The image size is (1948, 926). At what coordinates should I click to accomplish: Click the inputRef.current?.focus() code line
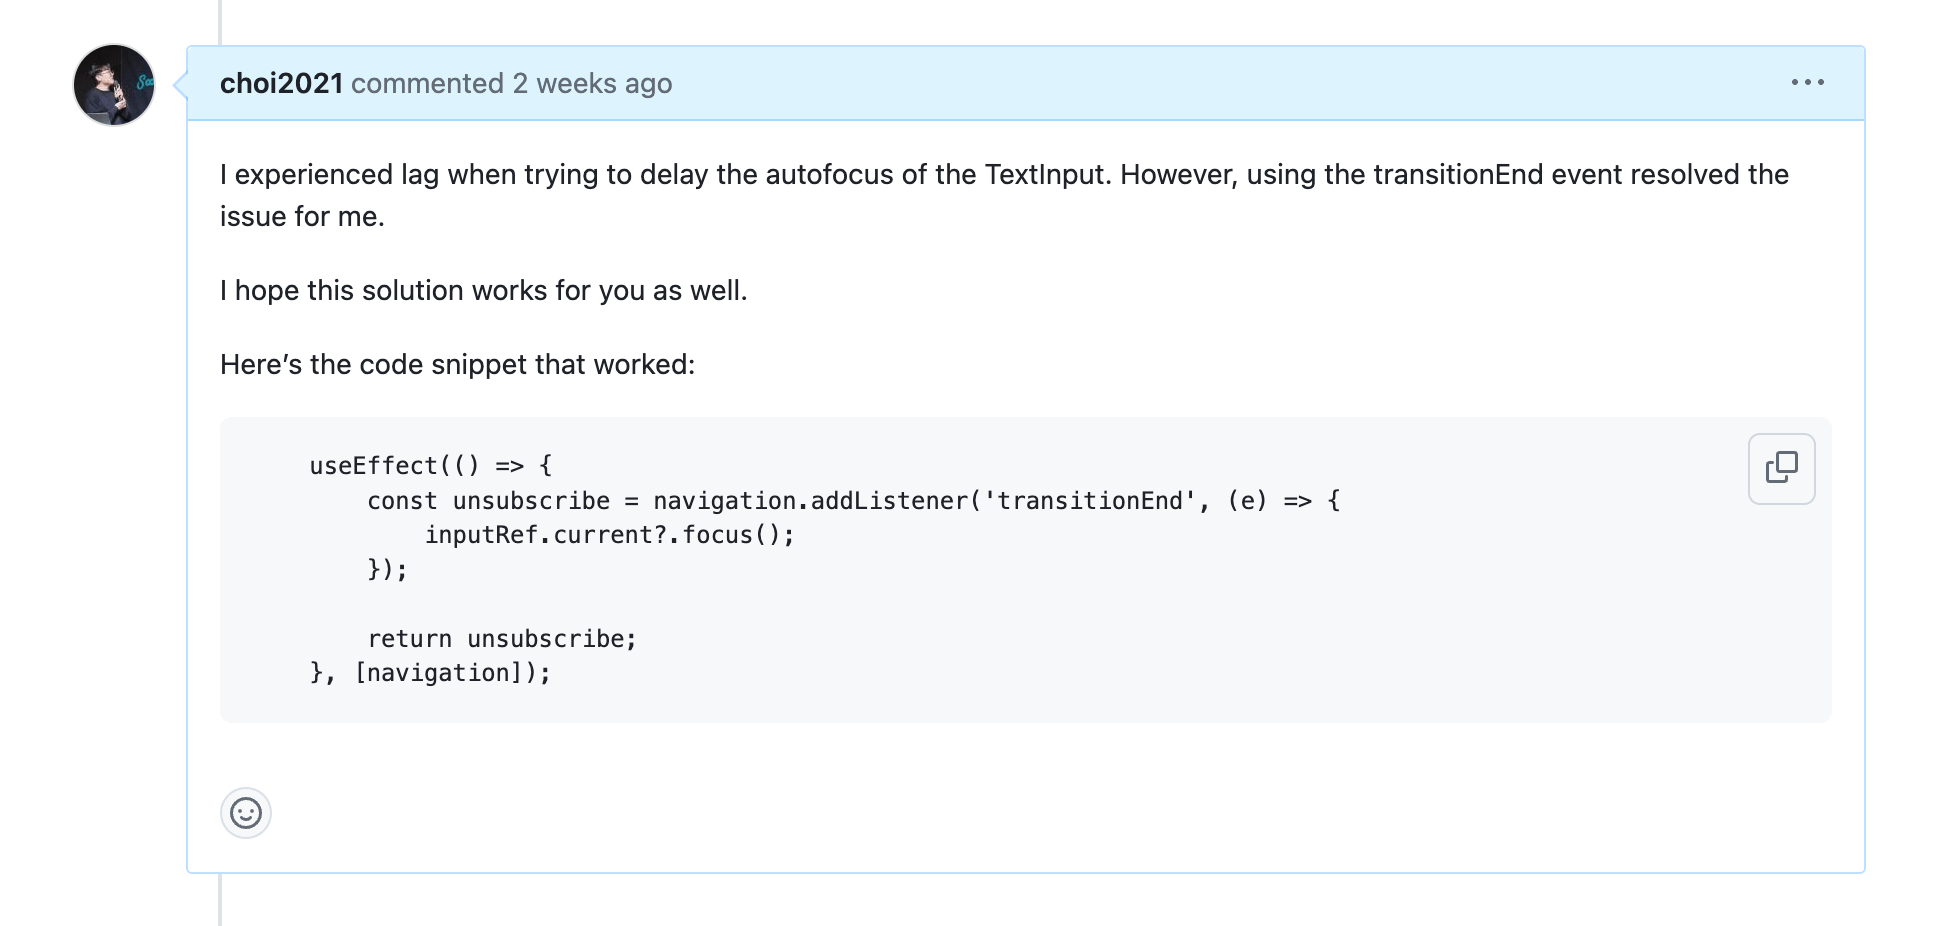coord(609,535)
